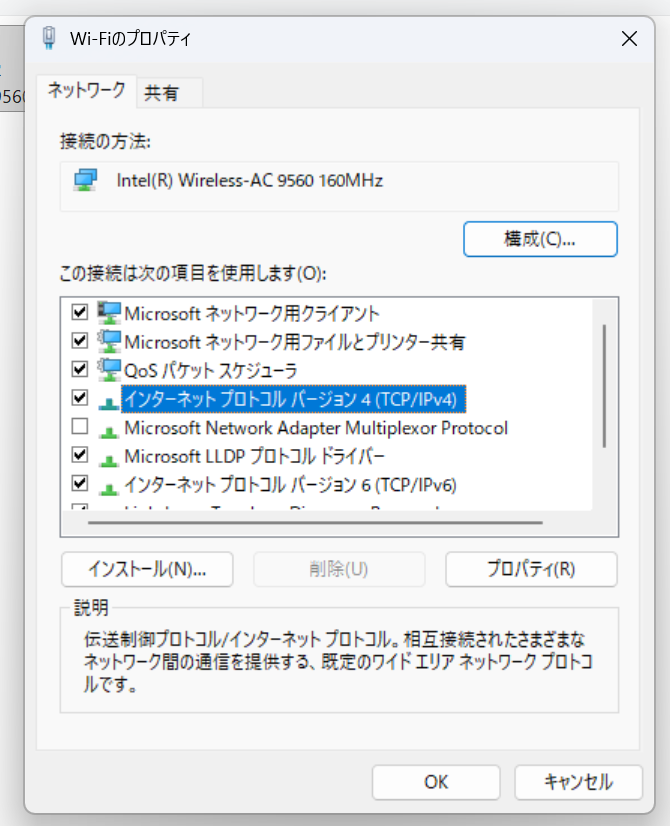Viewport: 670px width, 826px height.
Task: Click the Multiplexor Protocol item icon
Action: [x=108, y=429]
